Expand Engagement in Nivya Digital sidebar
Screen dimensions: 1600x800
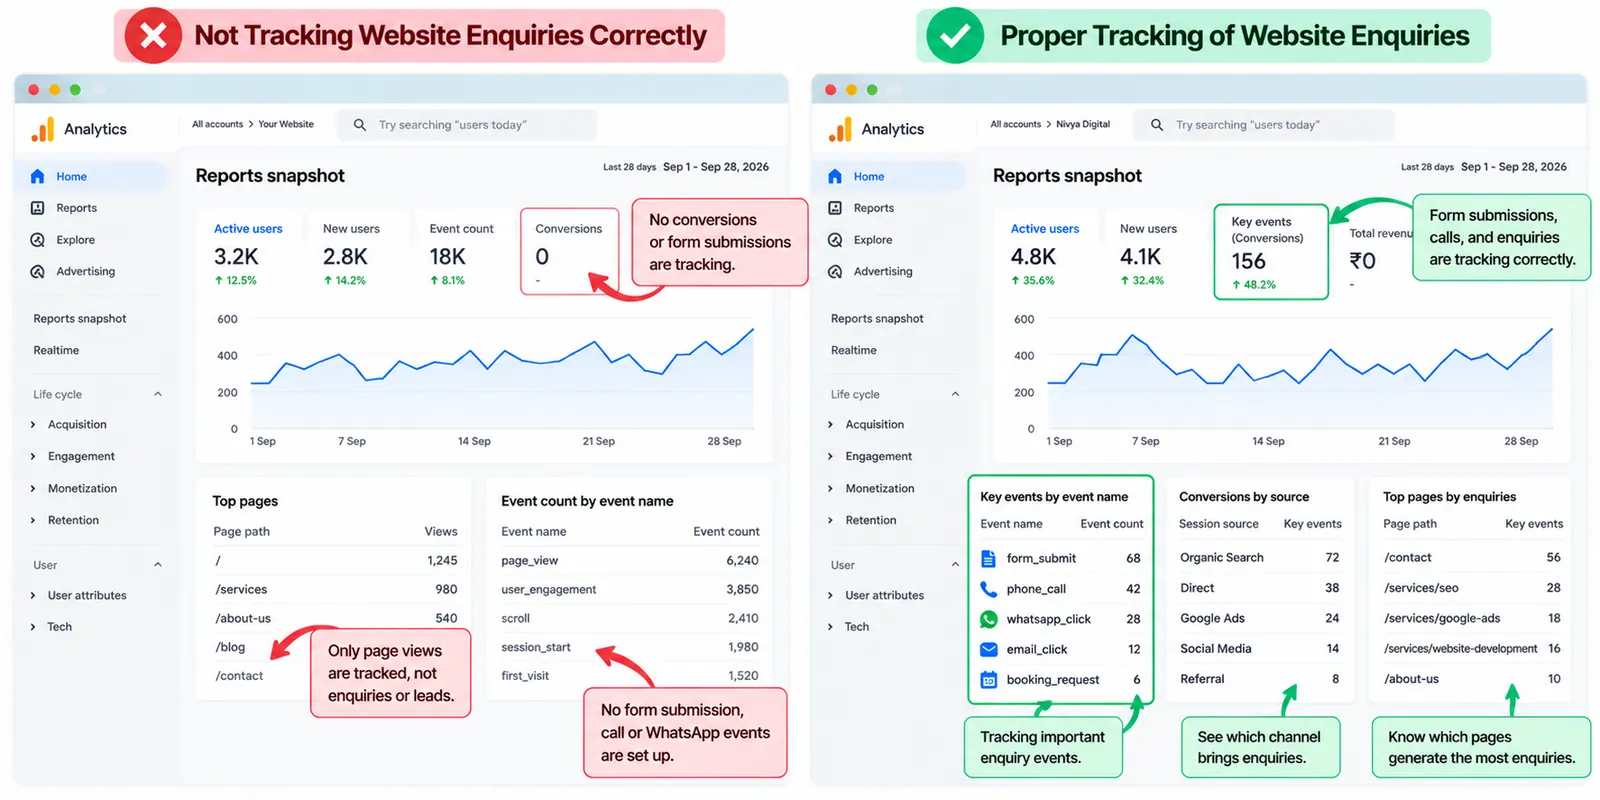tap(830, 457)
